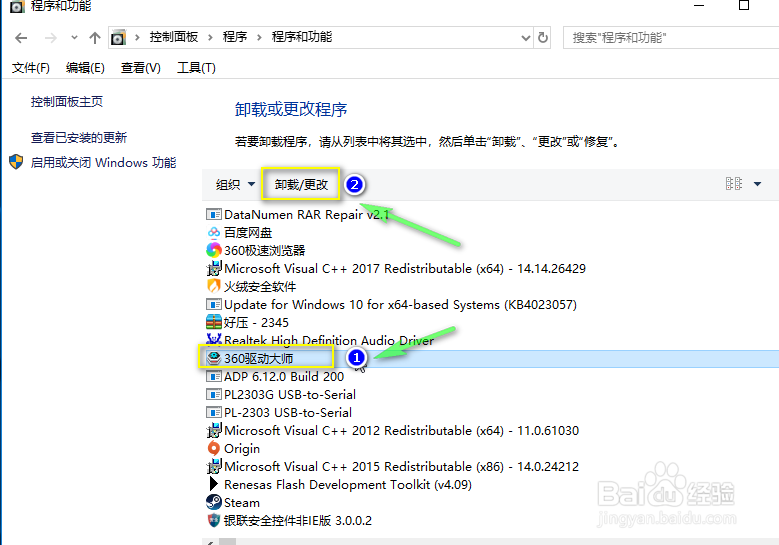Select DataNumen RAR Repair icon
This screenshot has height=545, width=779.
[214, 215]
